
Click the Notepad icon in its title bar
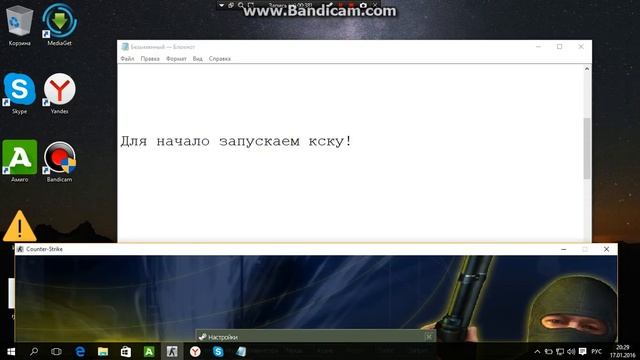pos(125,47)
